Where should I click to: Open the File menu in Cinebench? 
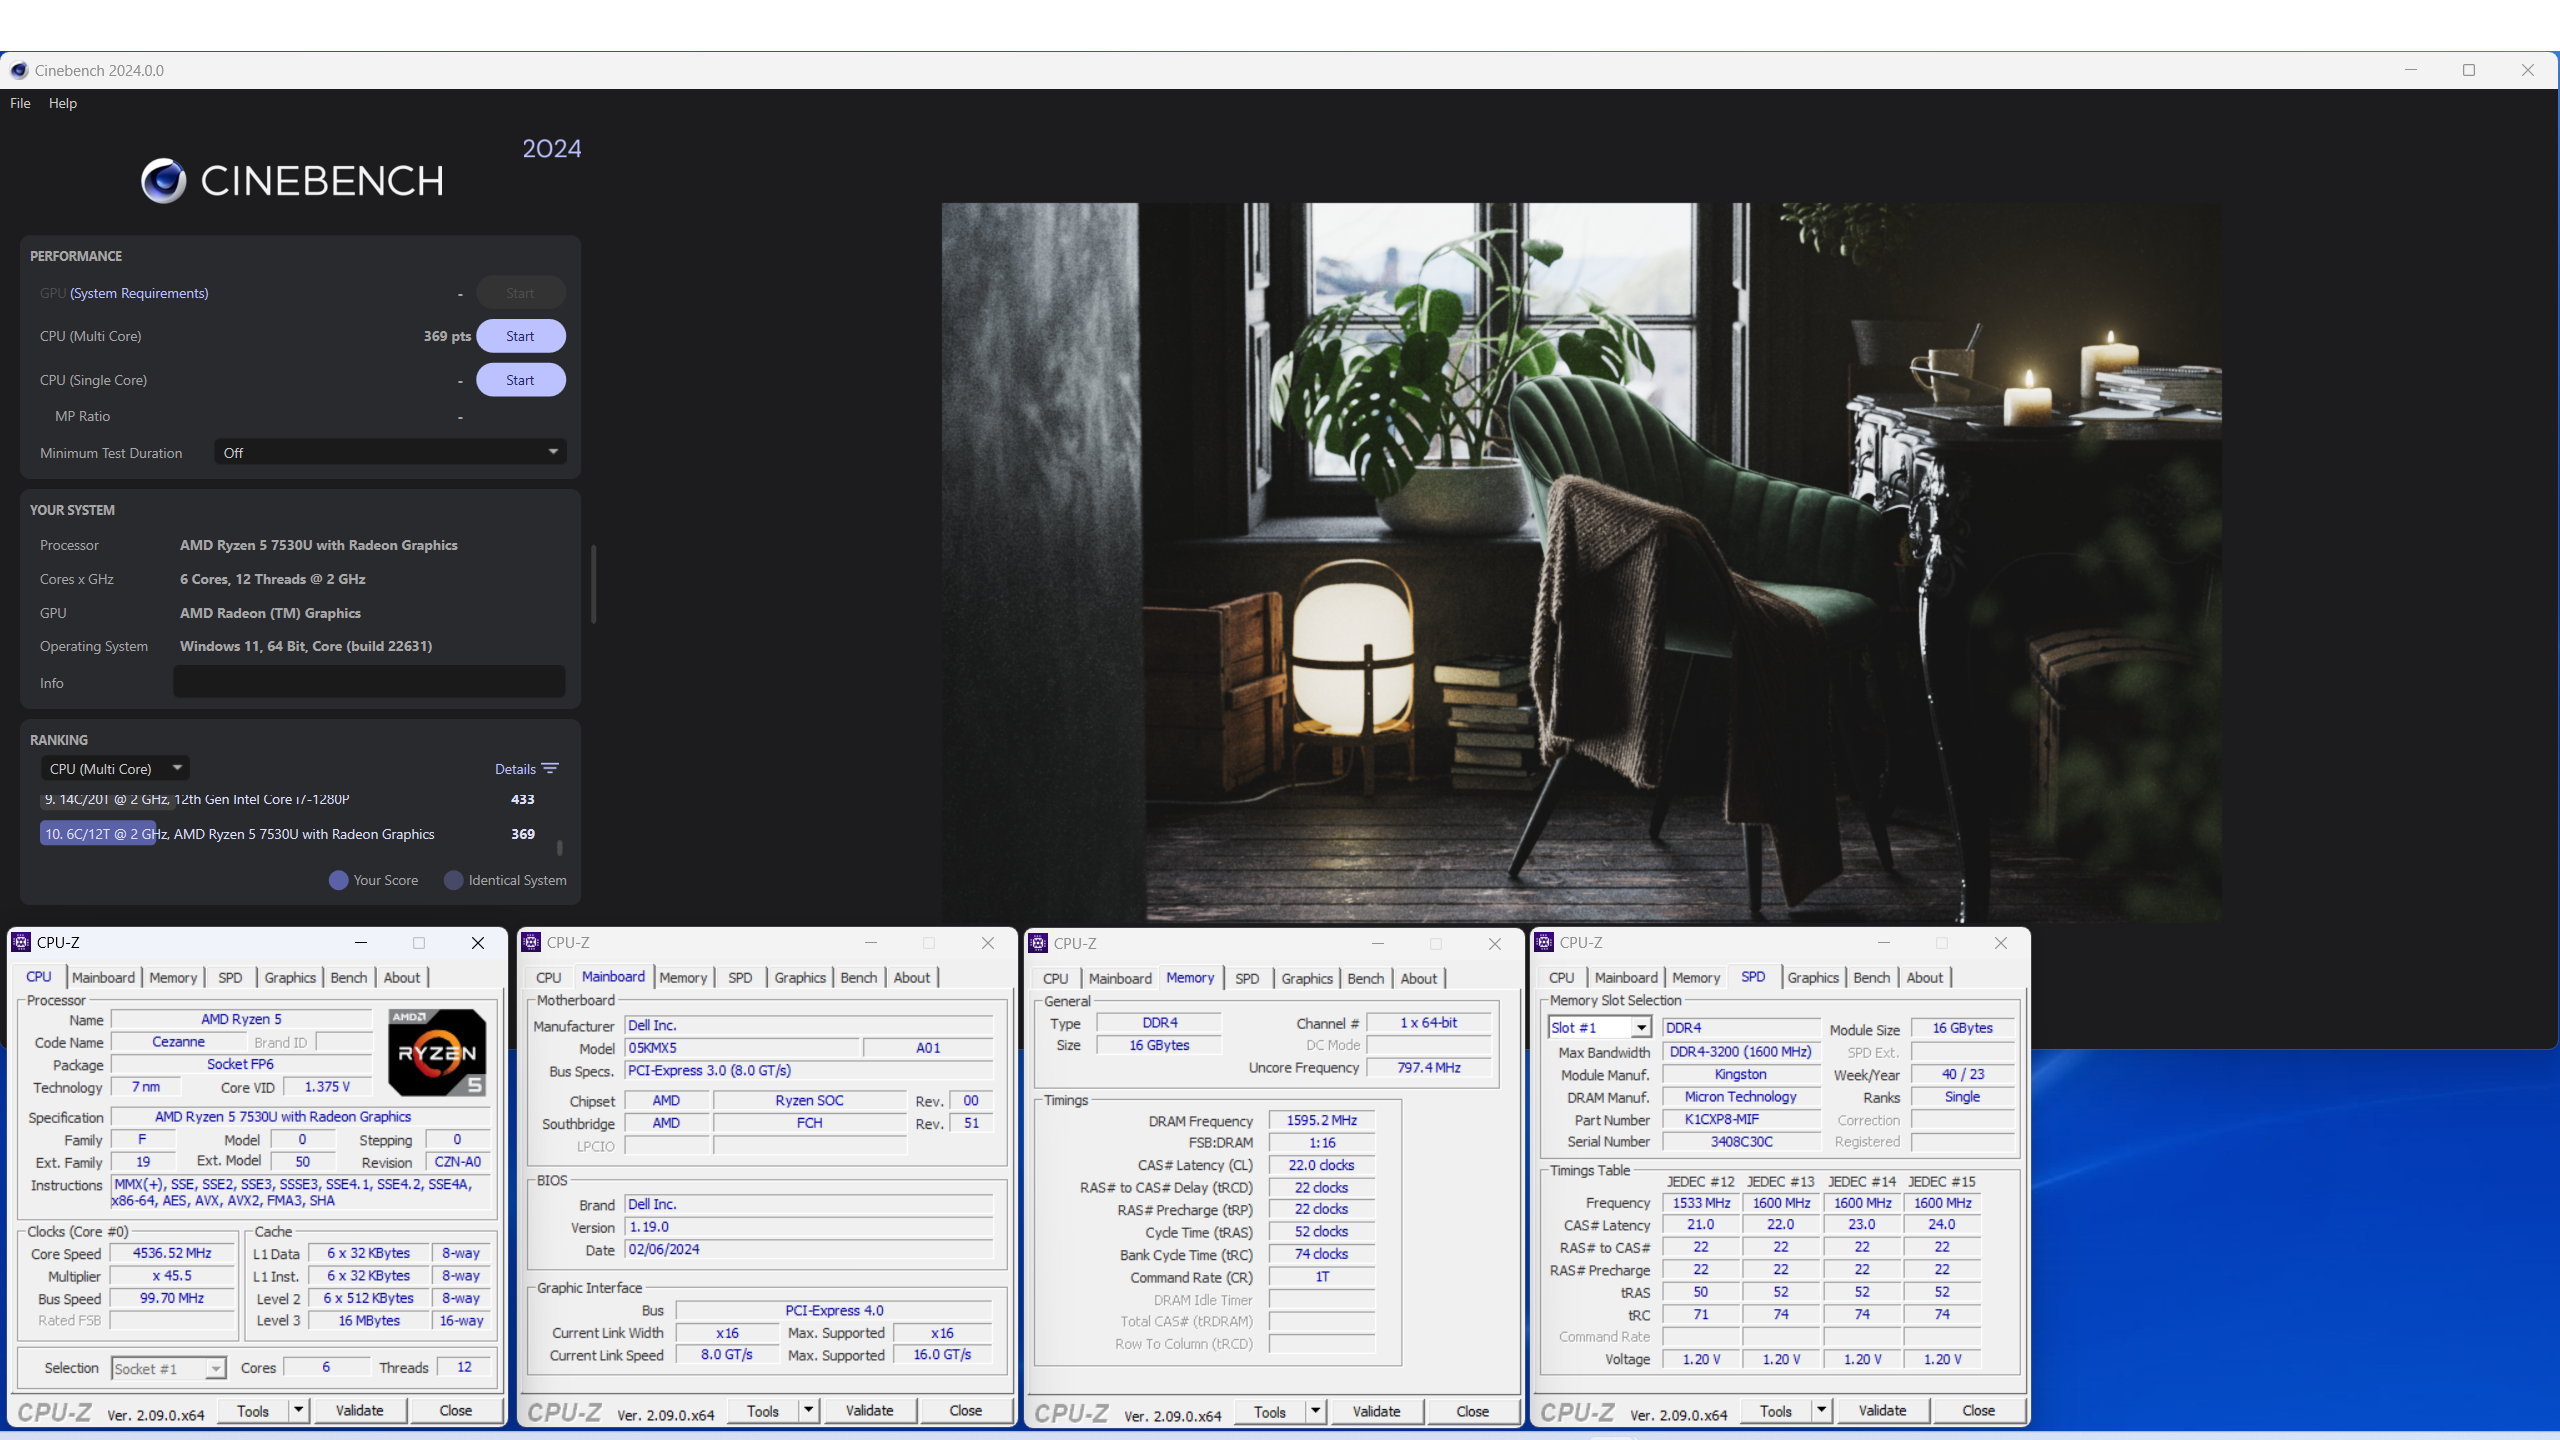point(20,103)
